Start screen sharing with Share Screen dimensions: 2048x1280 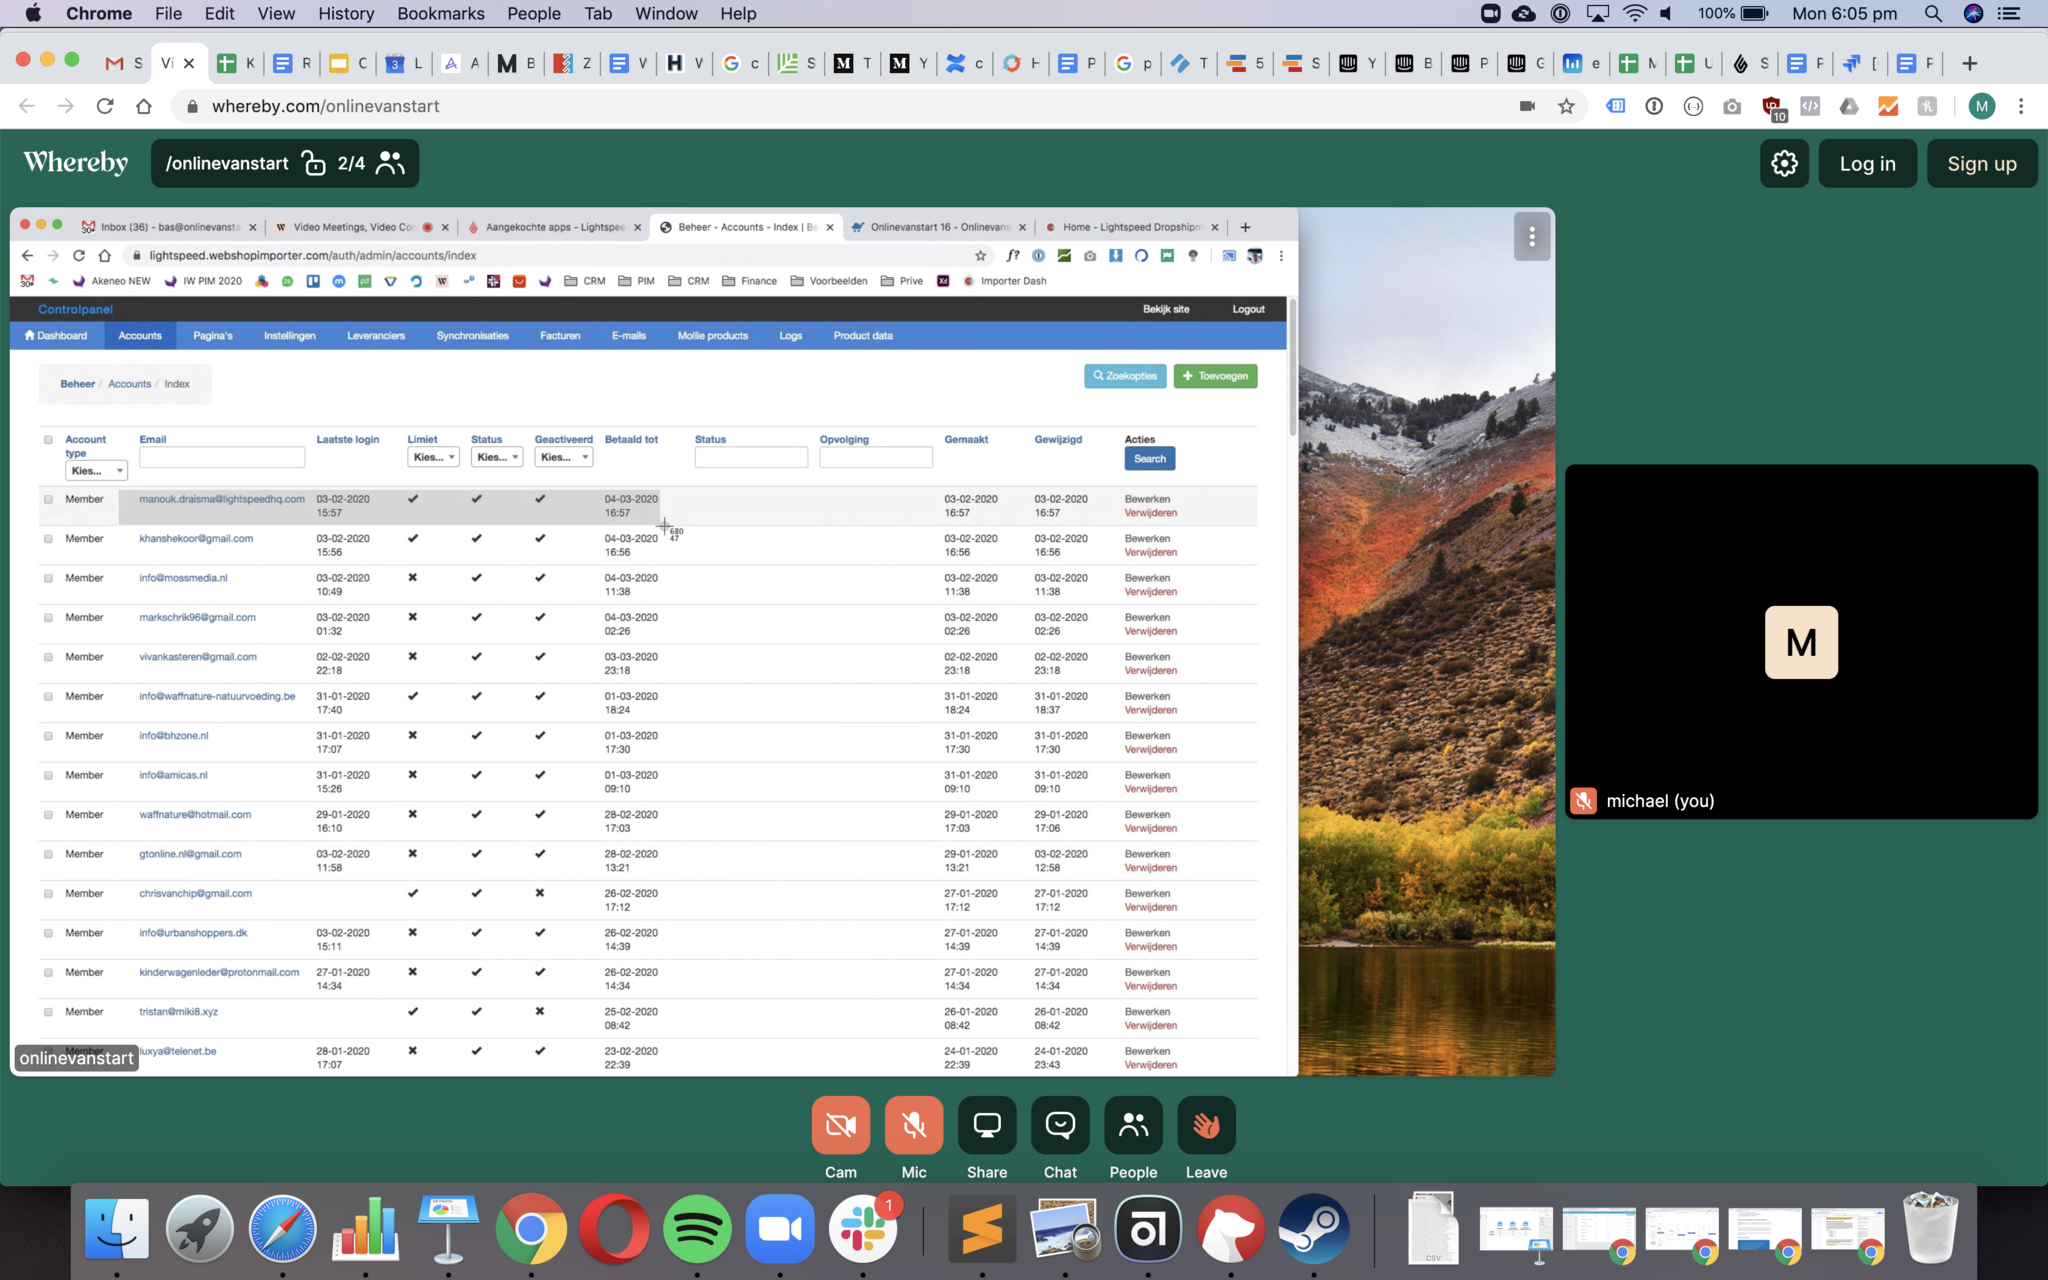point(986,1125)
